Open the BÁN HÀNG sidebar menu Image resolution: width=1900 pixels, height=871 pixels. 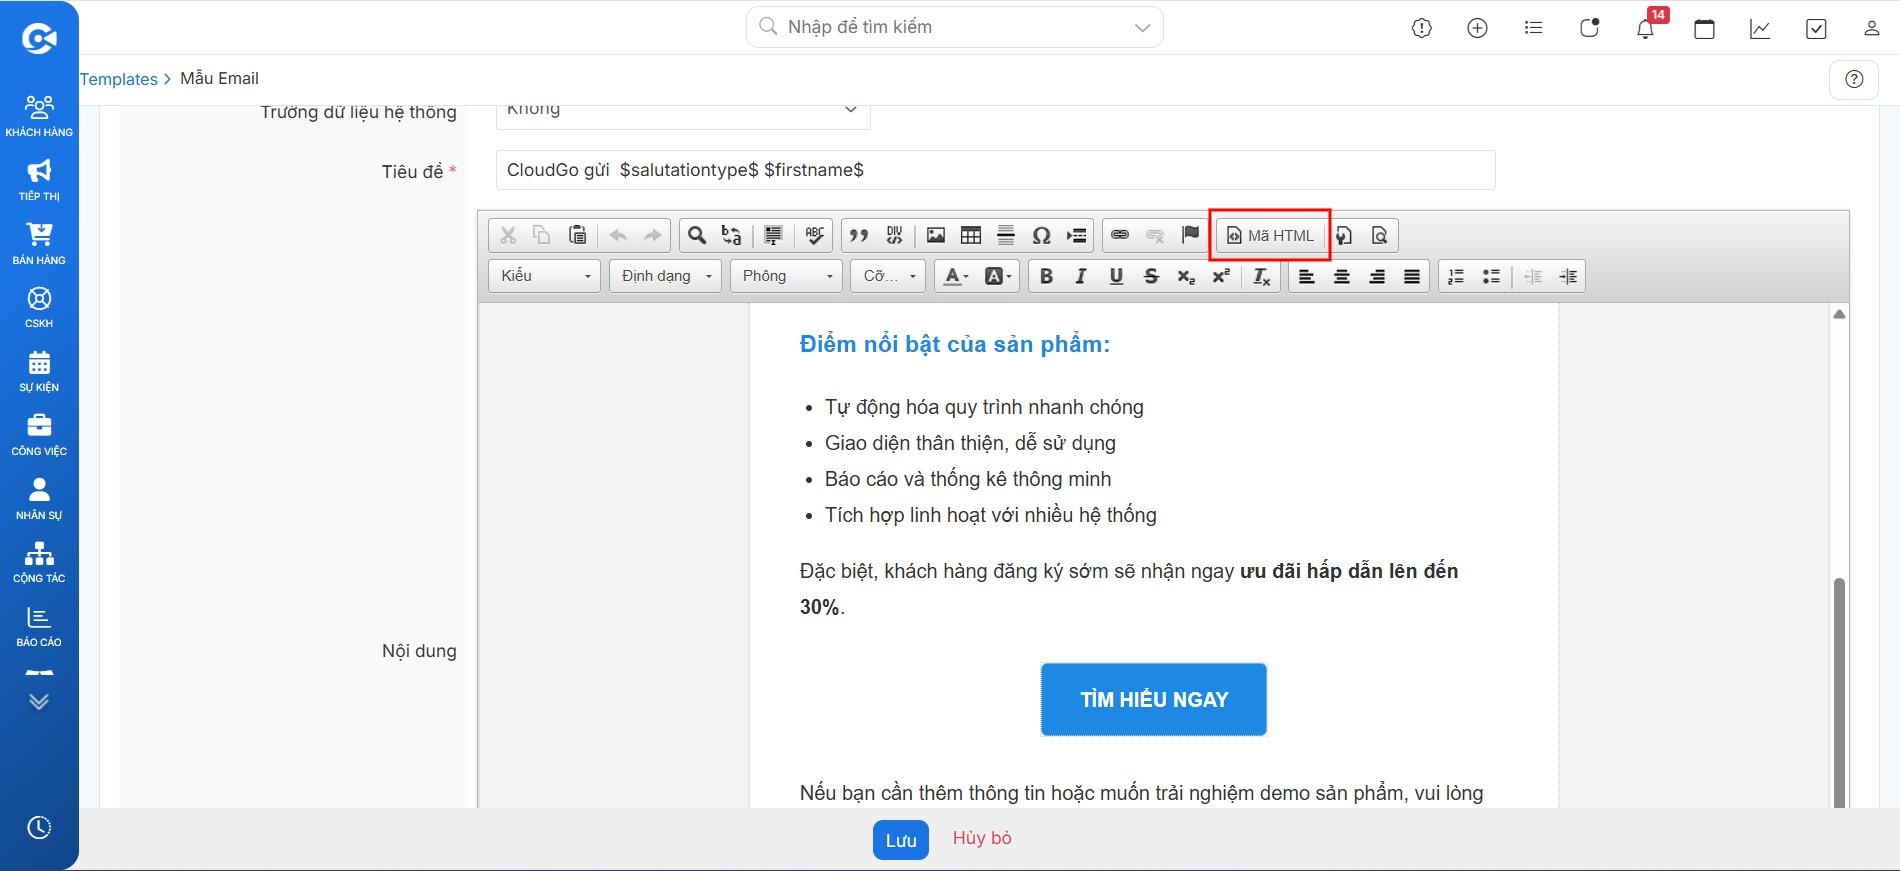39,244
